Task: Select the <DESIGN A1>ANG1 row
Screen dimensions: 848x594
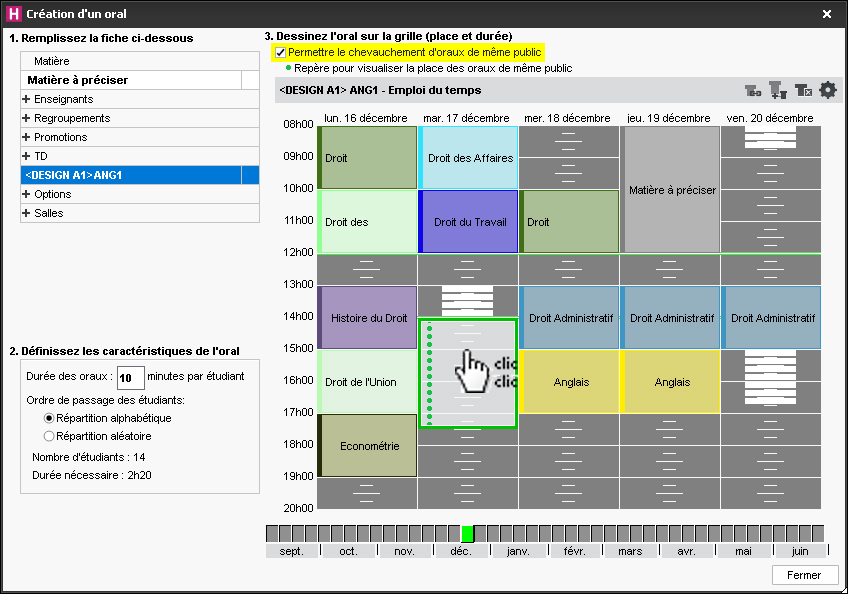Action: coord(140,175)
